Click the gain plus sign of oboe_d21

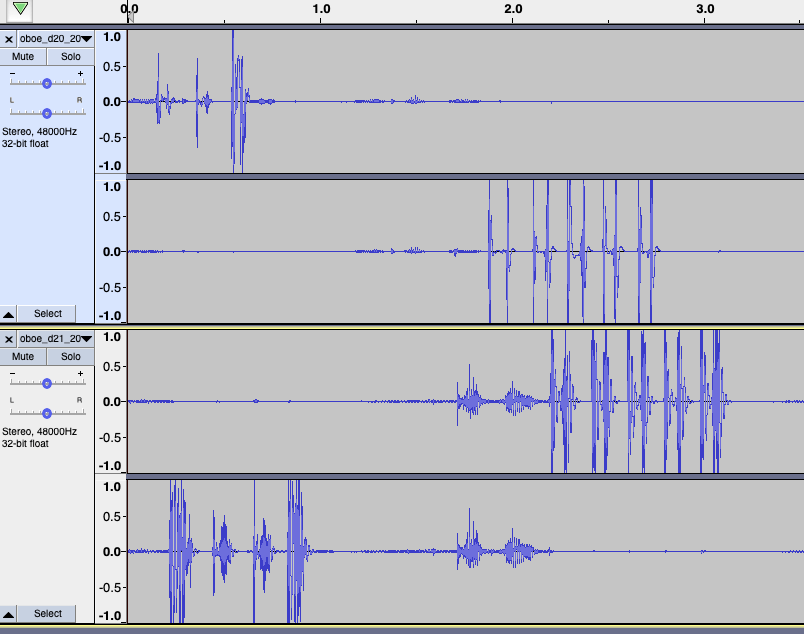pyautogui.click(x=81, y=373)
